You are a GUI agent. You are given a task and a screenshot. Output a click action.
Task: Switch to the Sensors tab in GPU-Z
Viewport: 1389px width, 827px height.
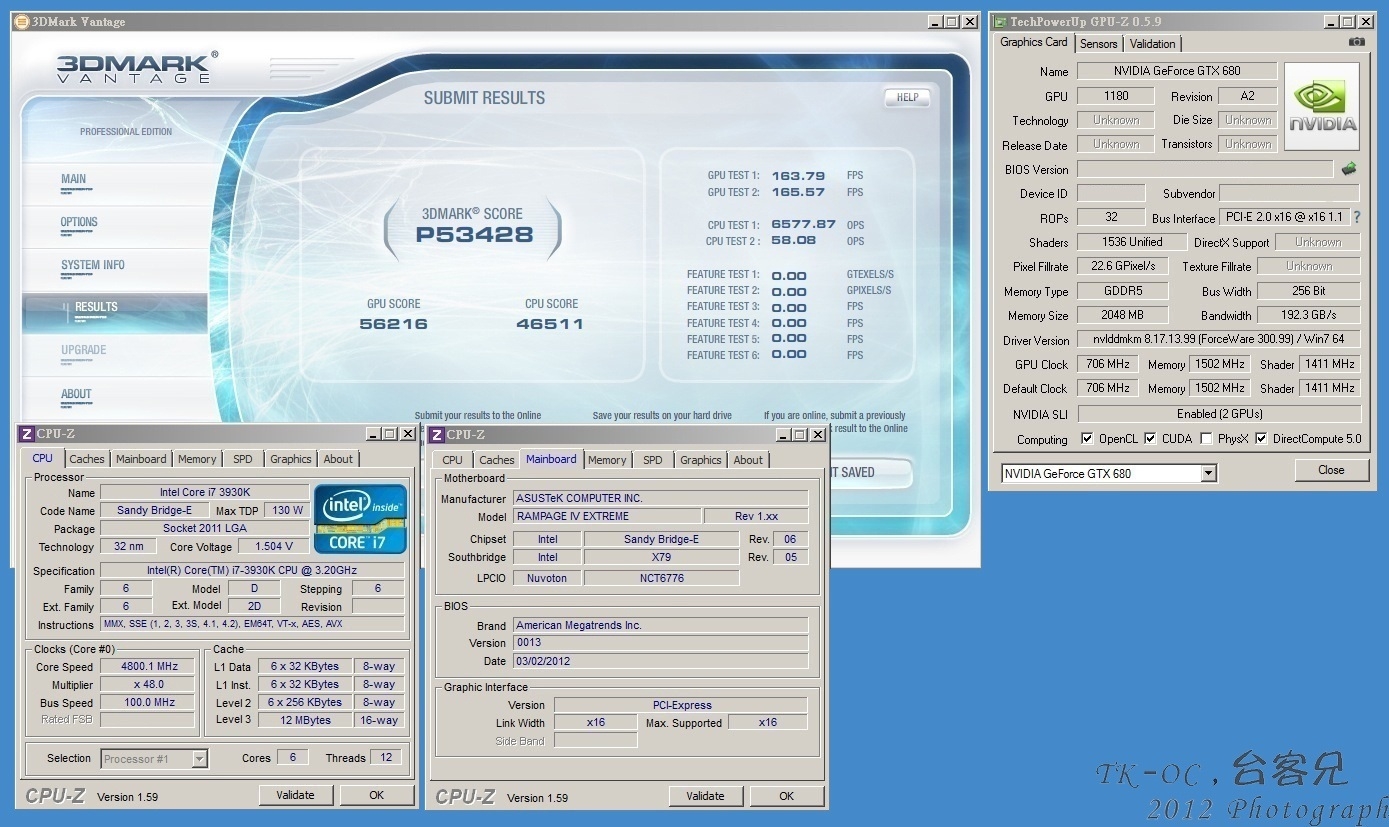[x=1098, y=44]
